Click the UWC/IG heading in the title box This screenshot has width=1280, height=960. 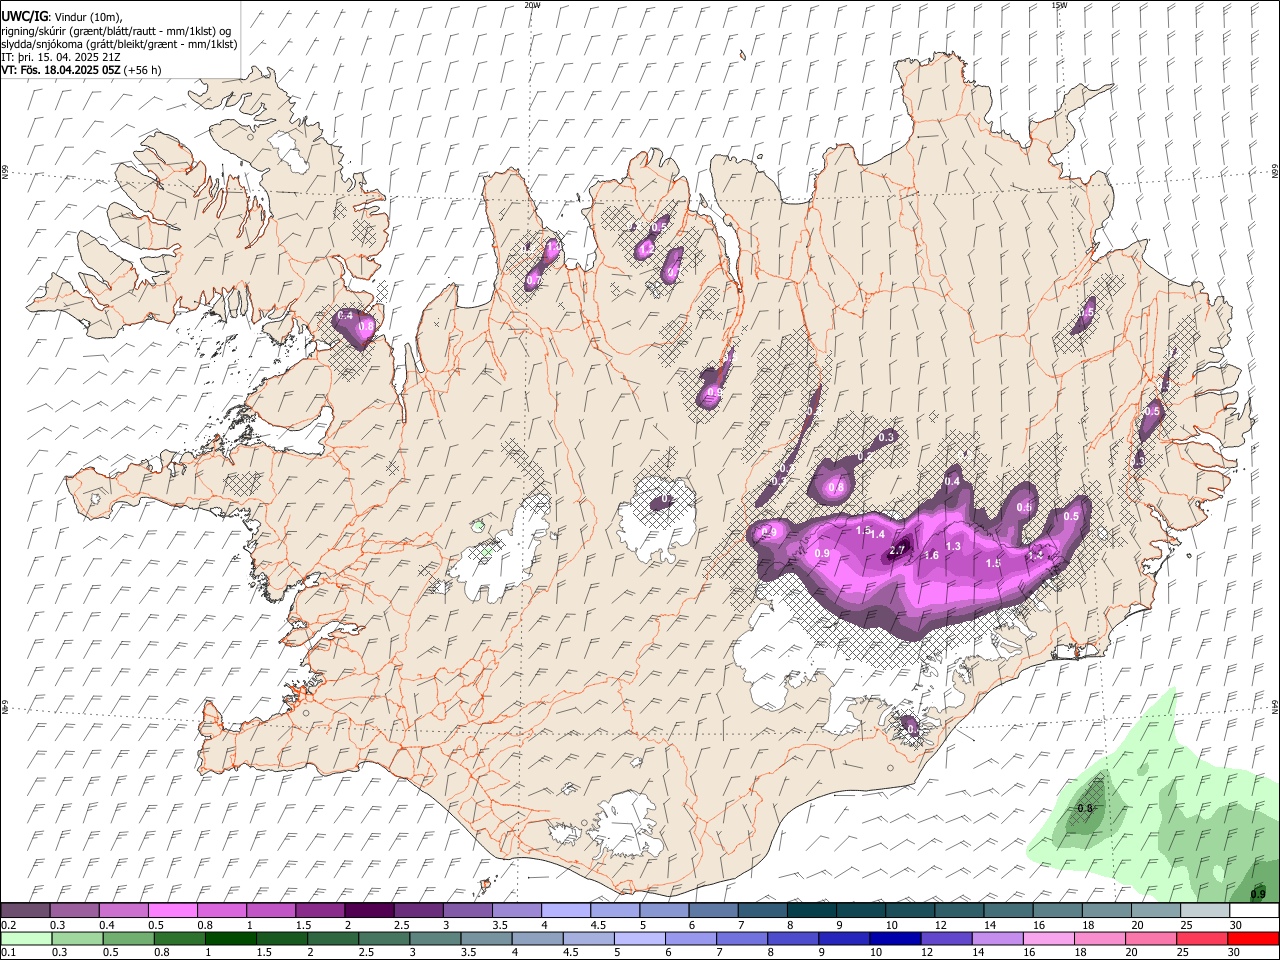point(23,16)
